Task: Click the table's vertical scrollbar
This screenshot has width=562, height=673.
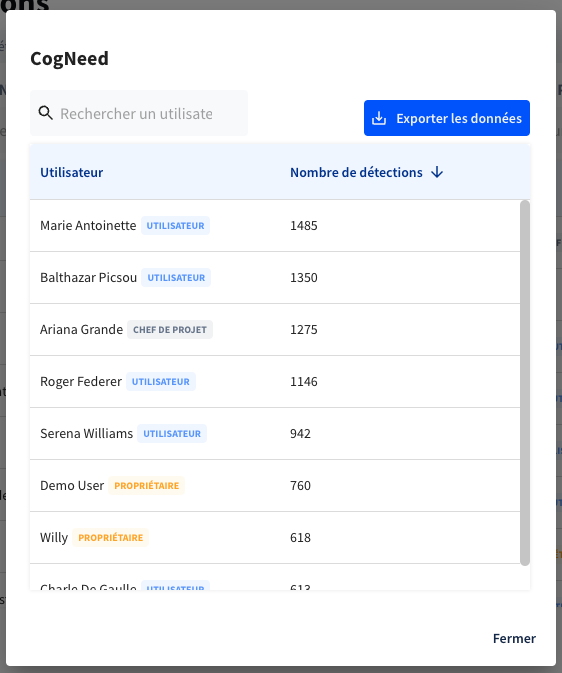Action: point(525,383)
